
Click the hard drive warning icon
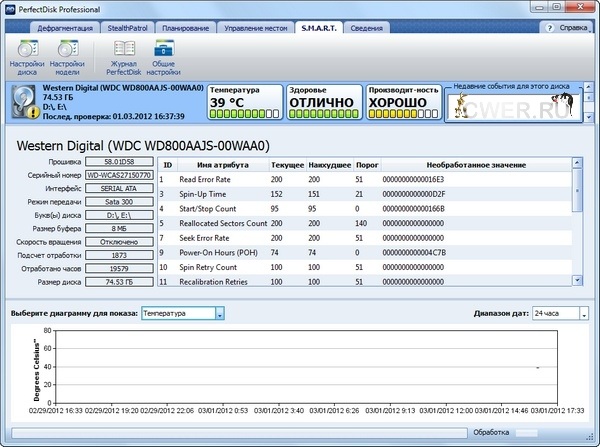pyautogui.click(x=24, y=102)
